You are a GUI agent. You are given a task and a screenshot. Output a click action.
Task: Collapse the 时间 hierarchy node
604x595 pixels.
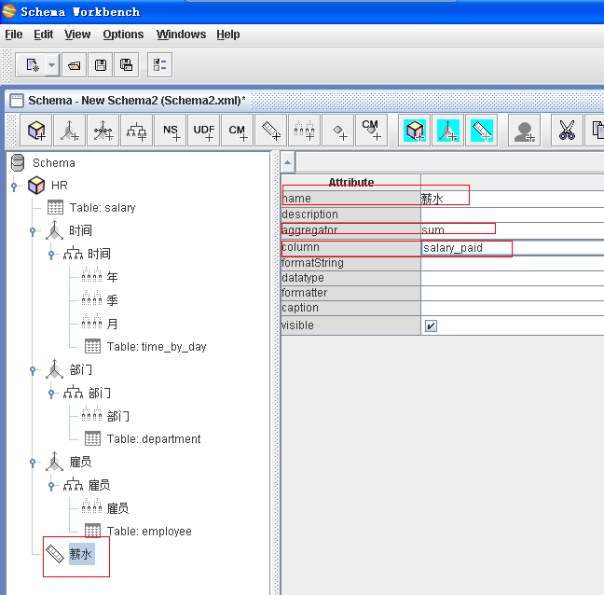pos(51,255)
